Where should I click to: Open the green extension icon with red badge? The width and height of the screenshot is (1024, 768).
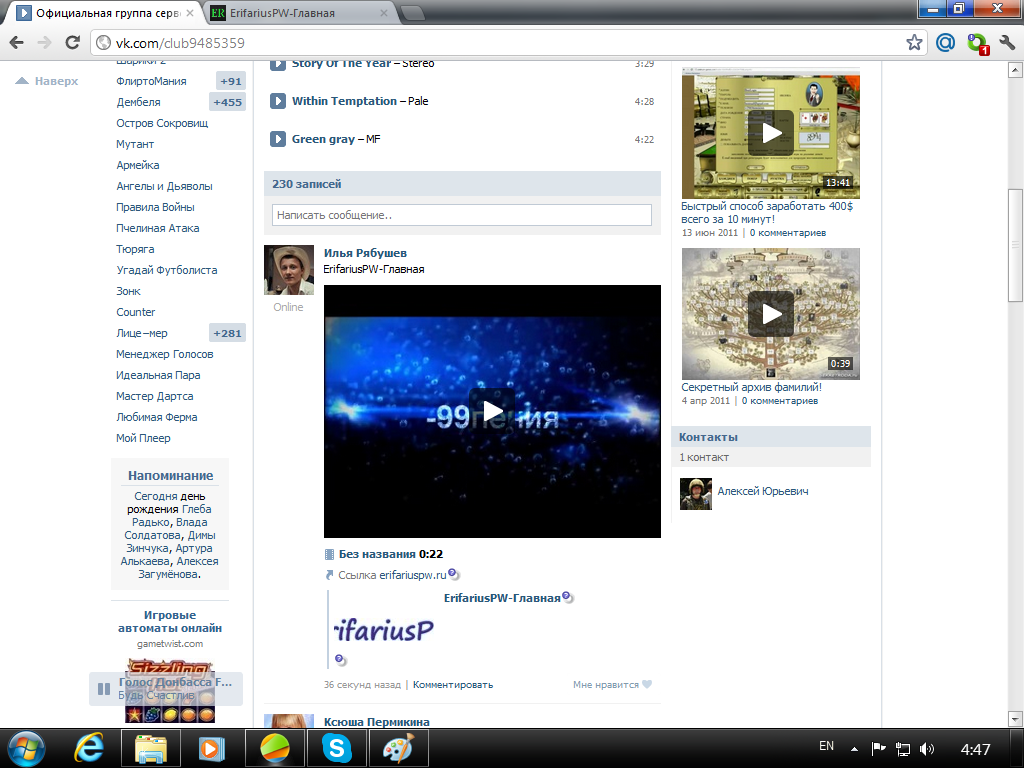tap(978, 44)
